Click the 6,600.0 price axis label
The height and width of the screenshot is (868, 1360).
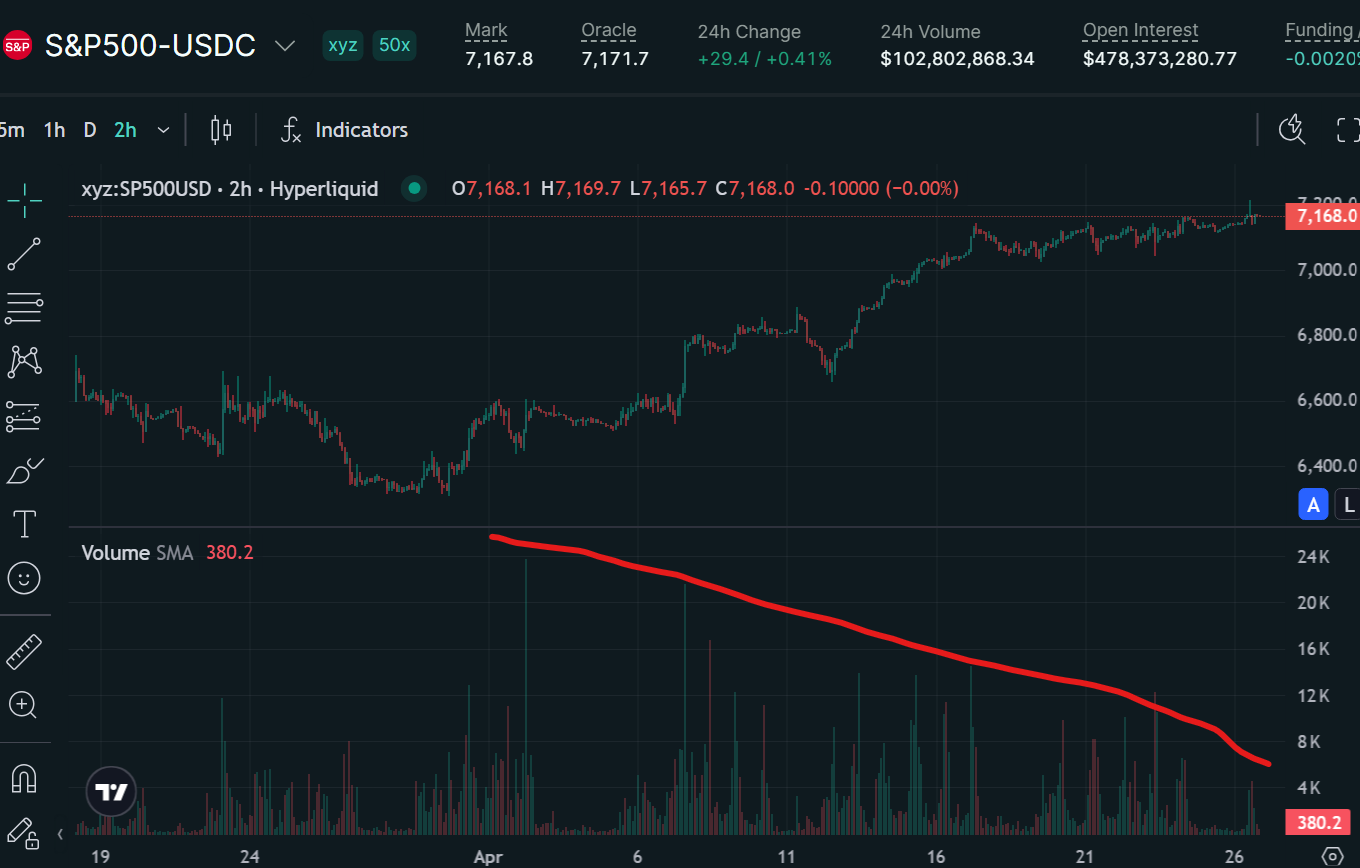(1327, 400)
